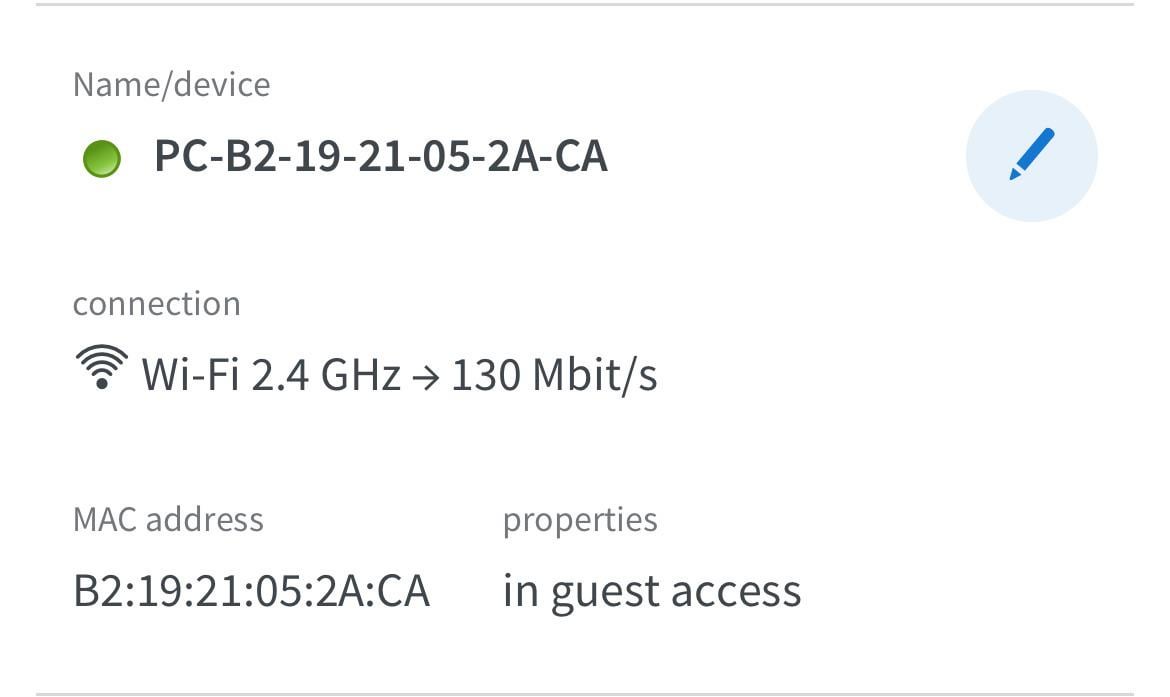Click the Wi-Fi signal icon
This screenshot has height=697, width=1170.
tap(101, 368)
